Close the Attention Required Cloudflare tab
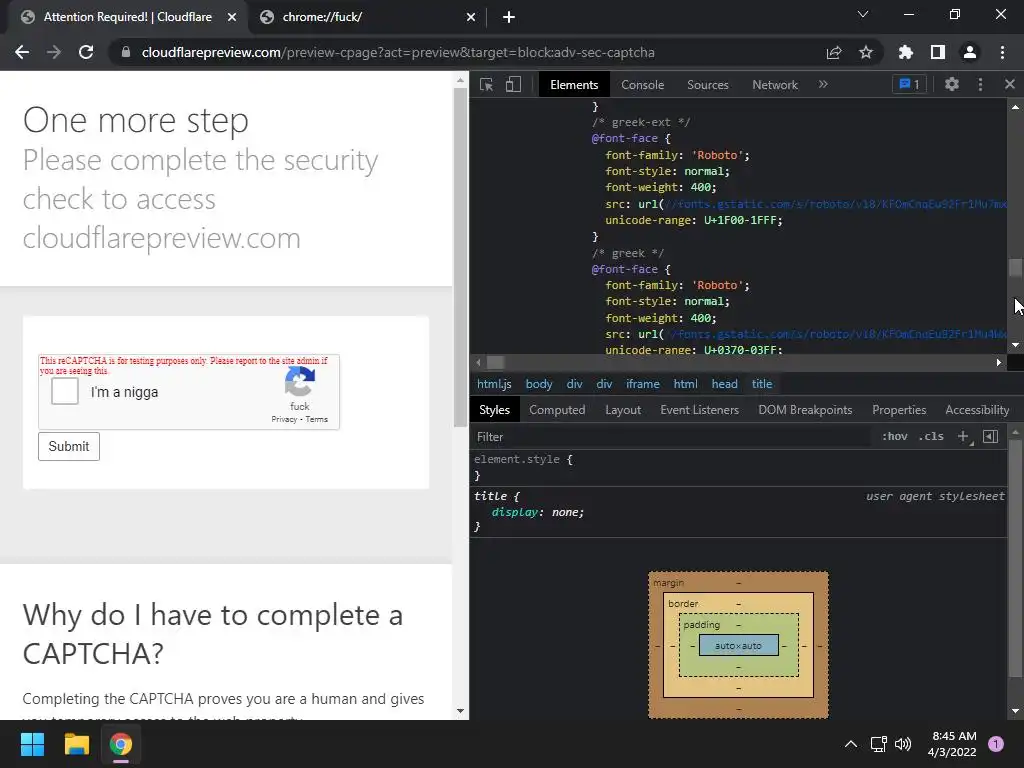Screen dimensions: 1024x768 (232, 17)
